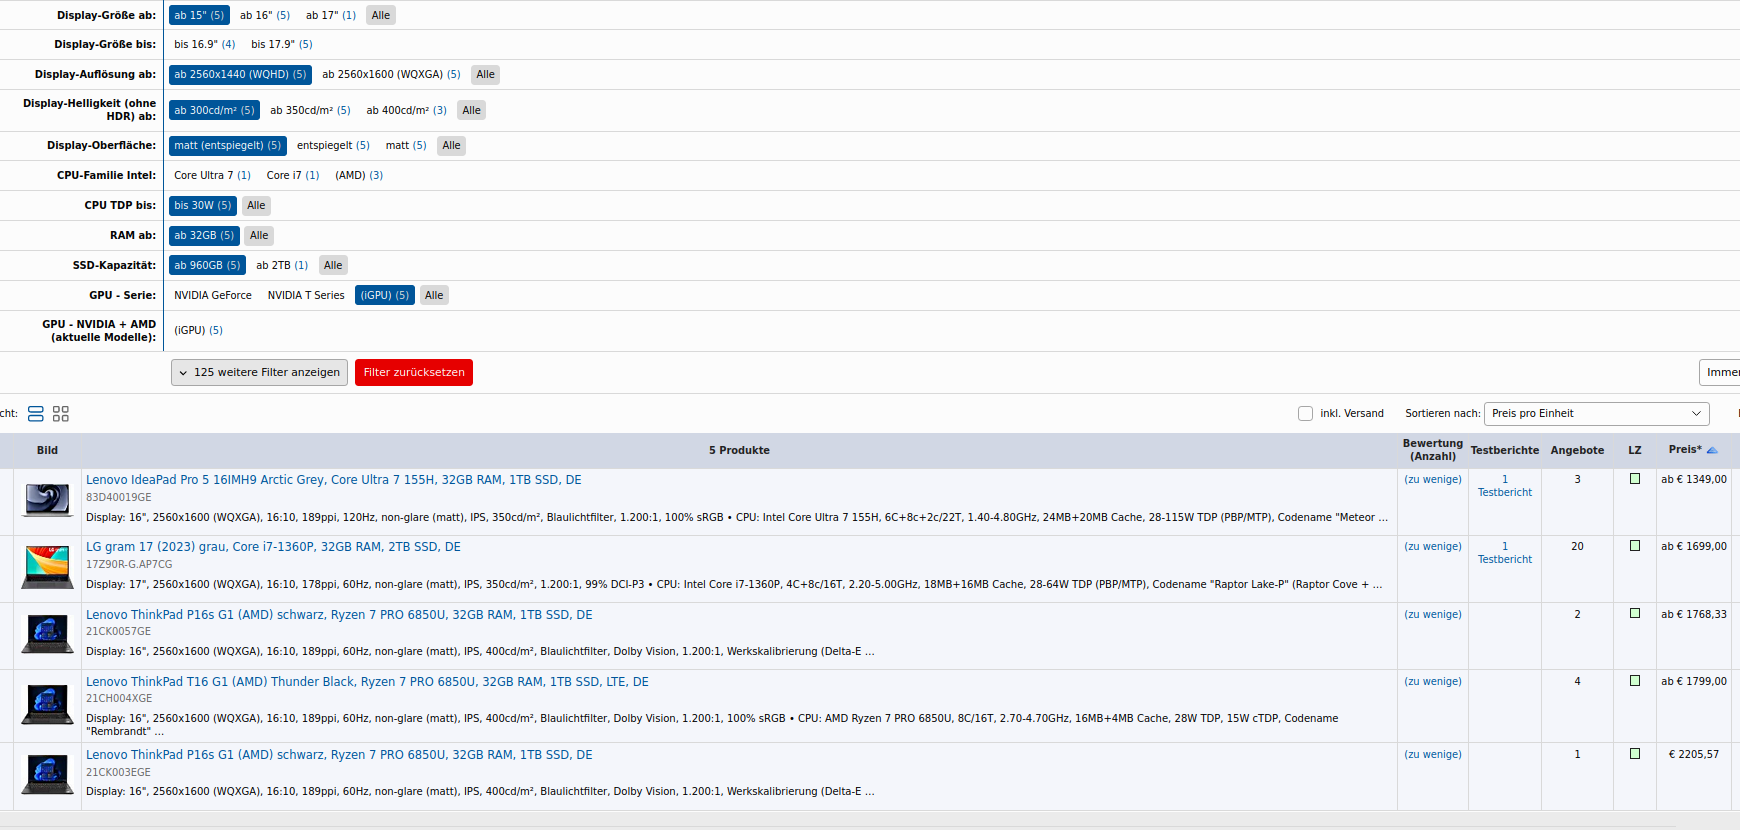The width and height of the screenshot is (1740, 830).
Task: Toggle ab 2560x1440 (WQHD) resolution filter
Action: 240,74
